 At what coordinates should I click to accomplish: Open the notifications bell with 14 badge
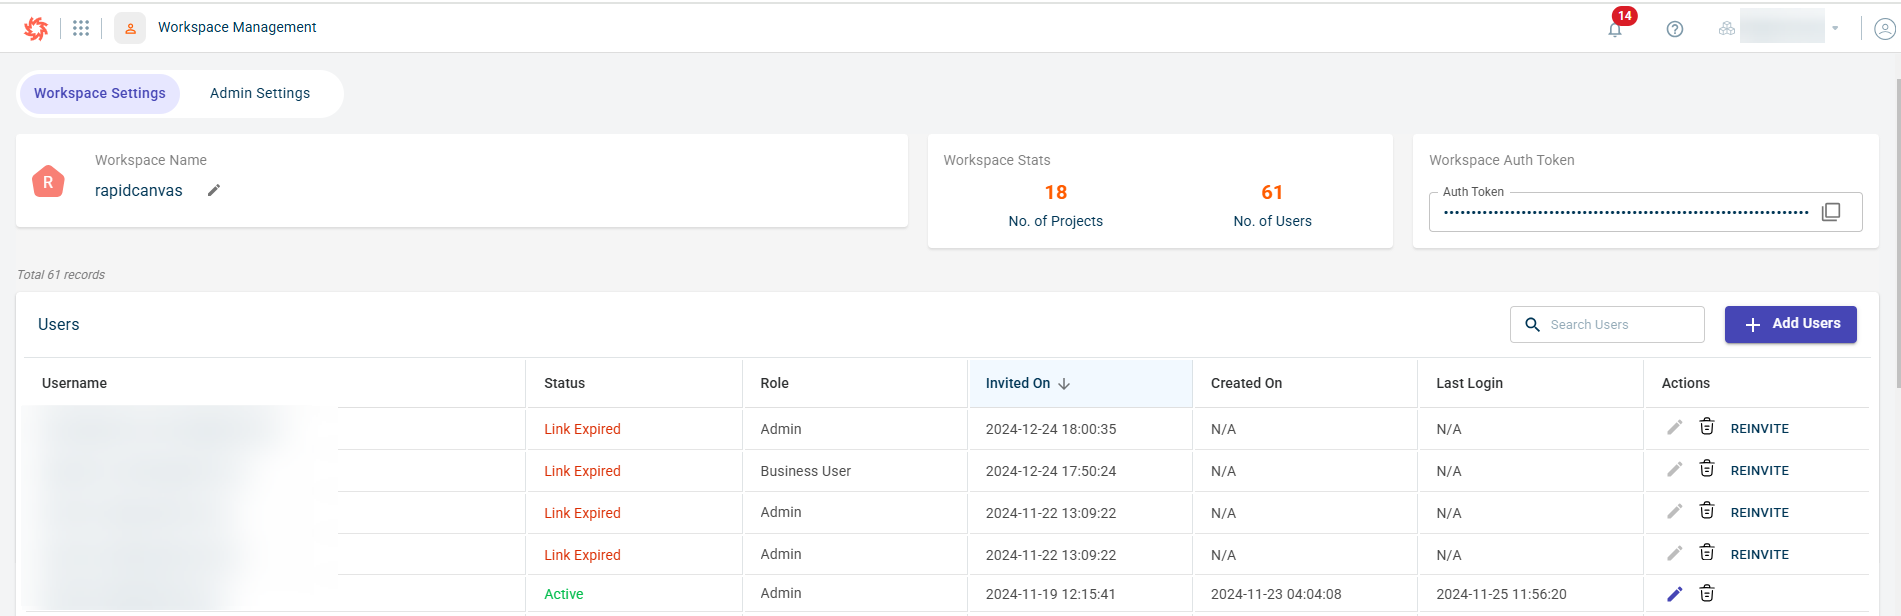click(1615, 29)
